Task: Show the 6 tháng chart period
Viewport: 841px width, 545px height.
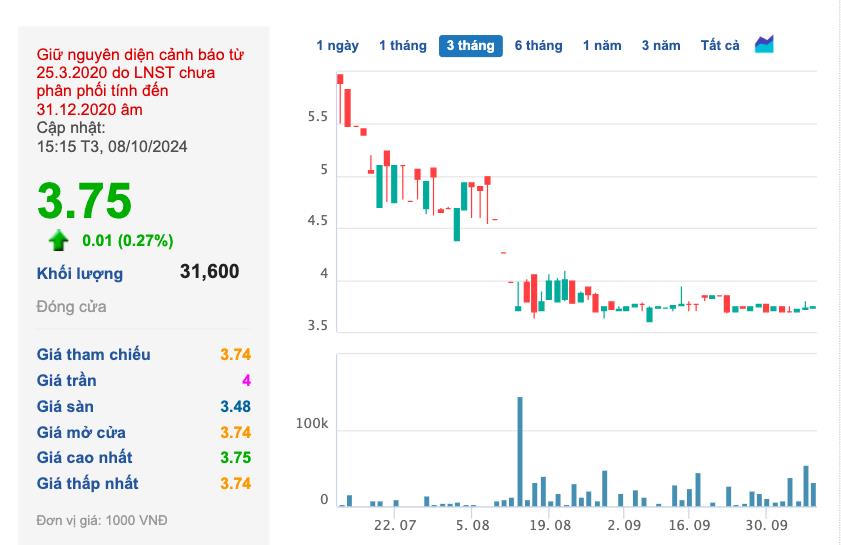Action: point(538,46)
